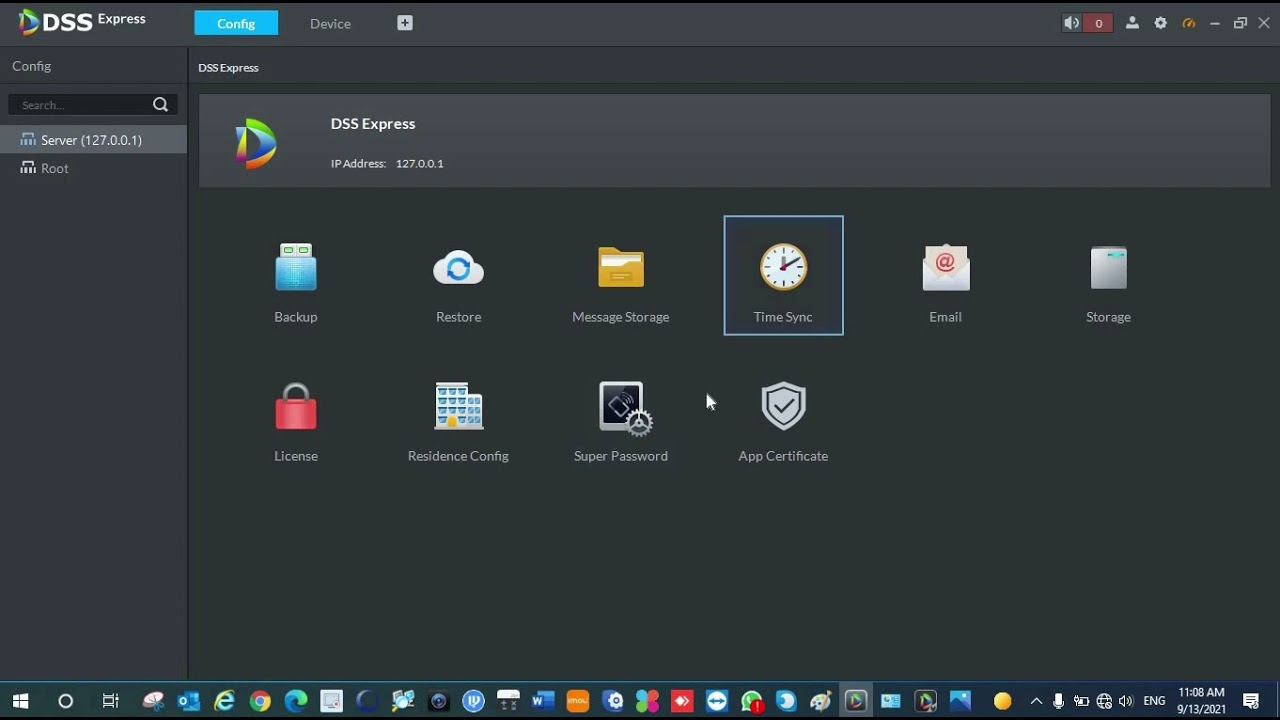This screenshot has width=1280, height=720.
Task: Click the alarm speaker icon
Action: (x=1072, y=23)
